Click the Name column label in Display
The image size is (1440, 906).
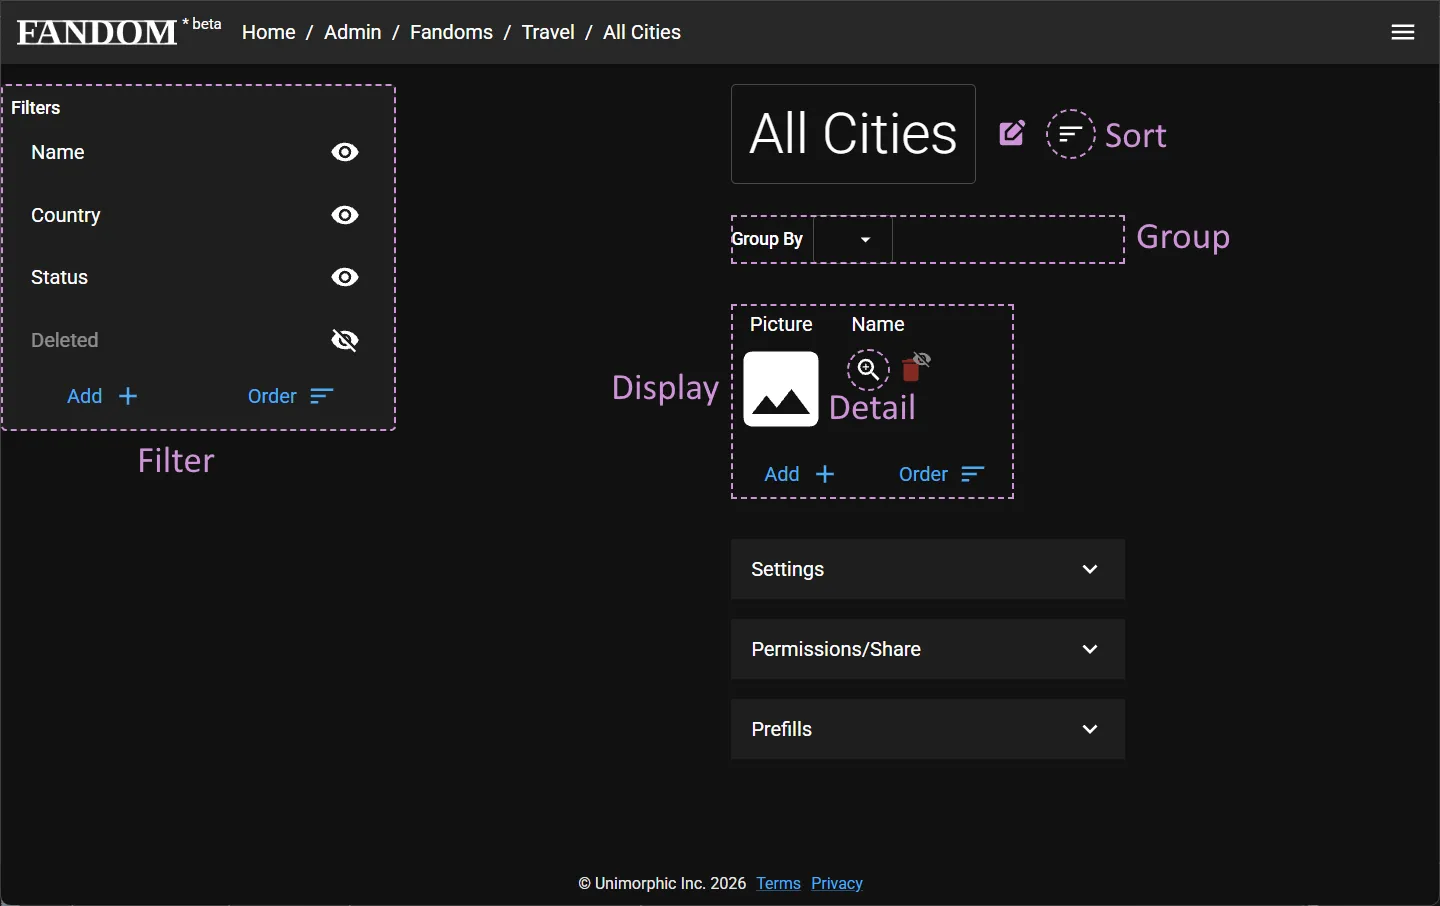pyautogui.click(x=878, y=324)
